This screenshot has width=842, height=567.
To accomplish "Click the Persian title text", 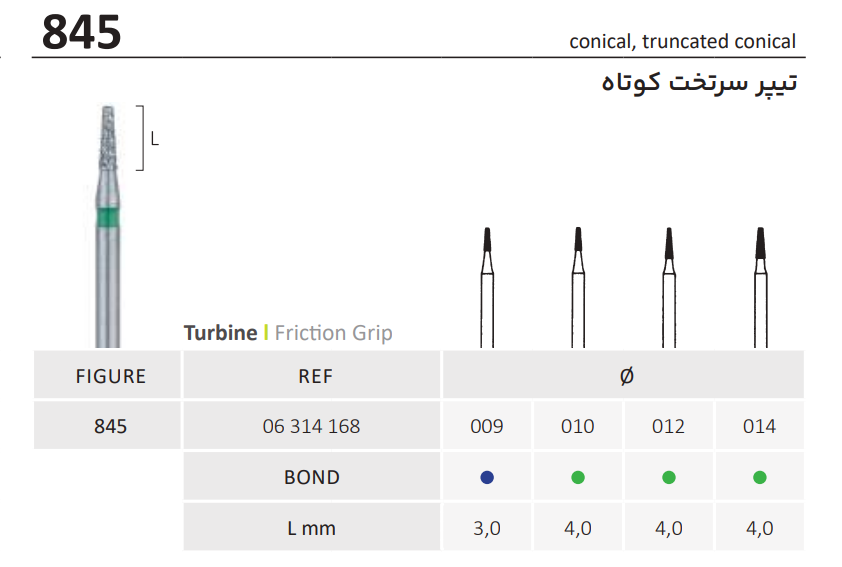I will coord(699,83).
